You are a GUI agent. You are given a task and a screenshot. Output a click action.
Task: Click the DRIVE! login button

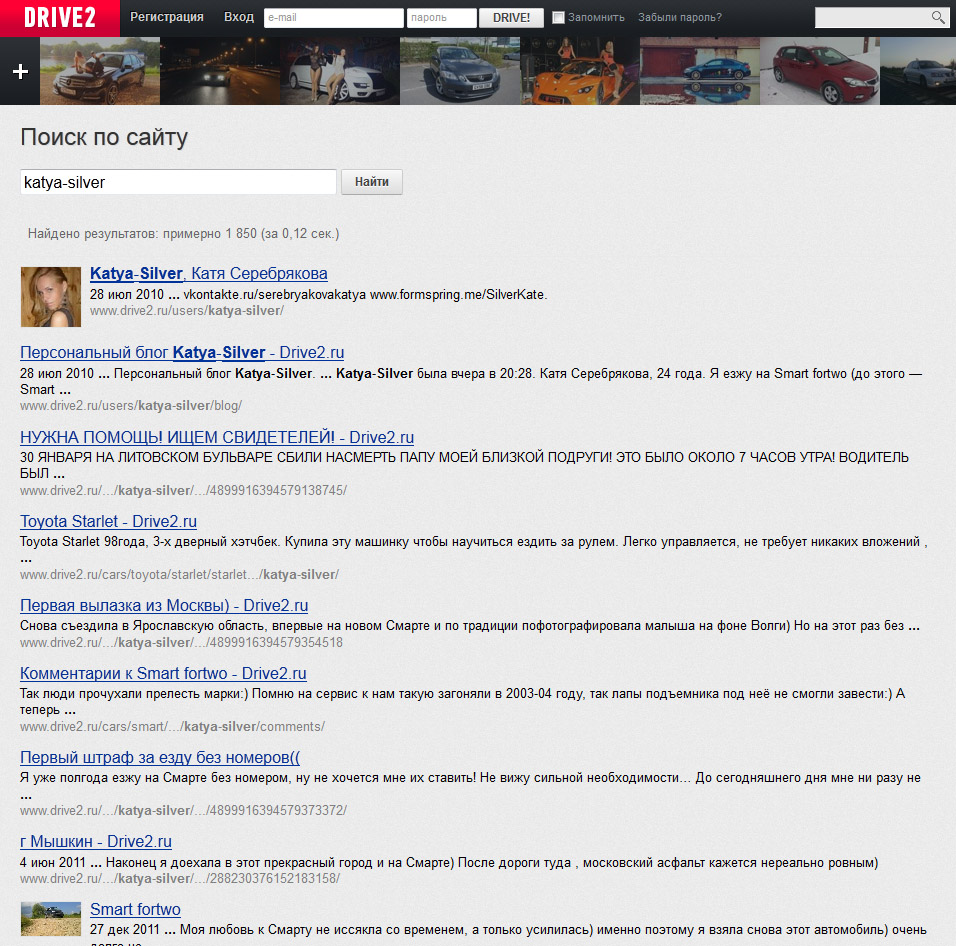[x=511, y=18]
